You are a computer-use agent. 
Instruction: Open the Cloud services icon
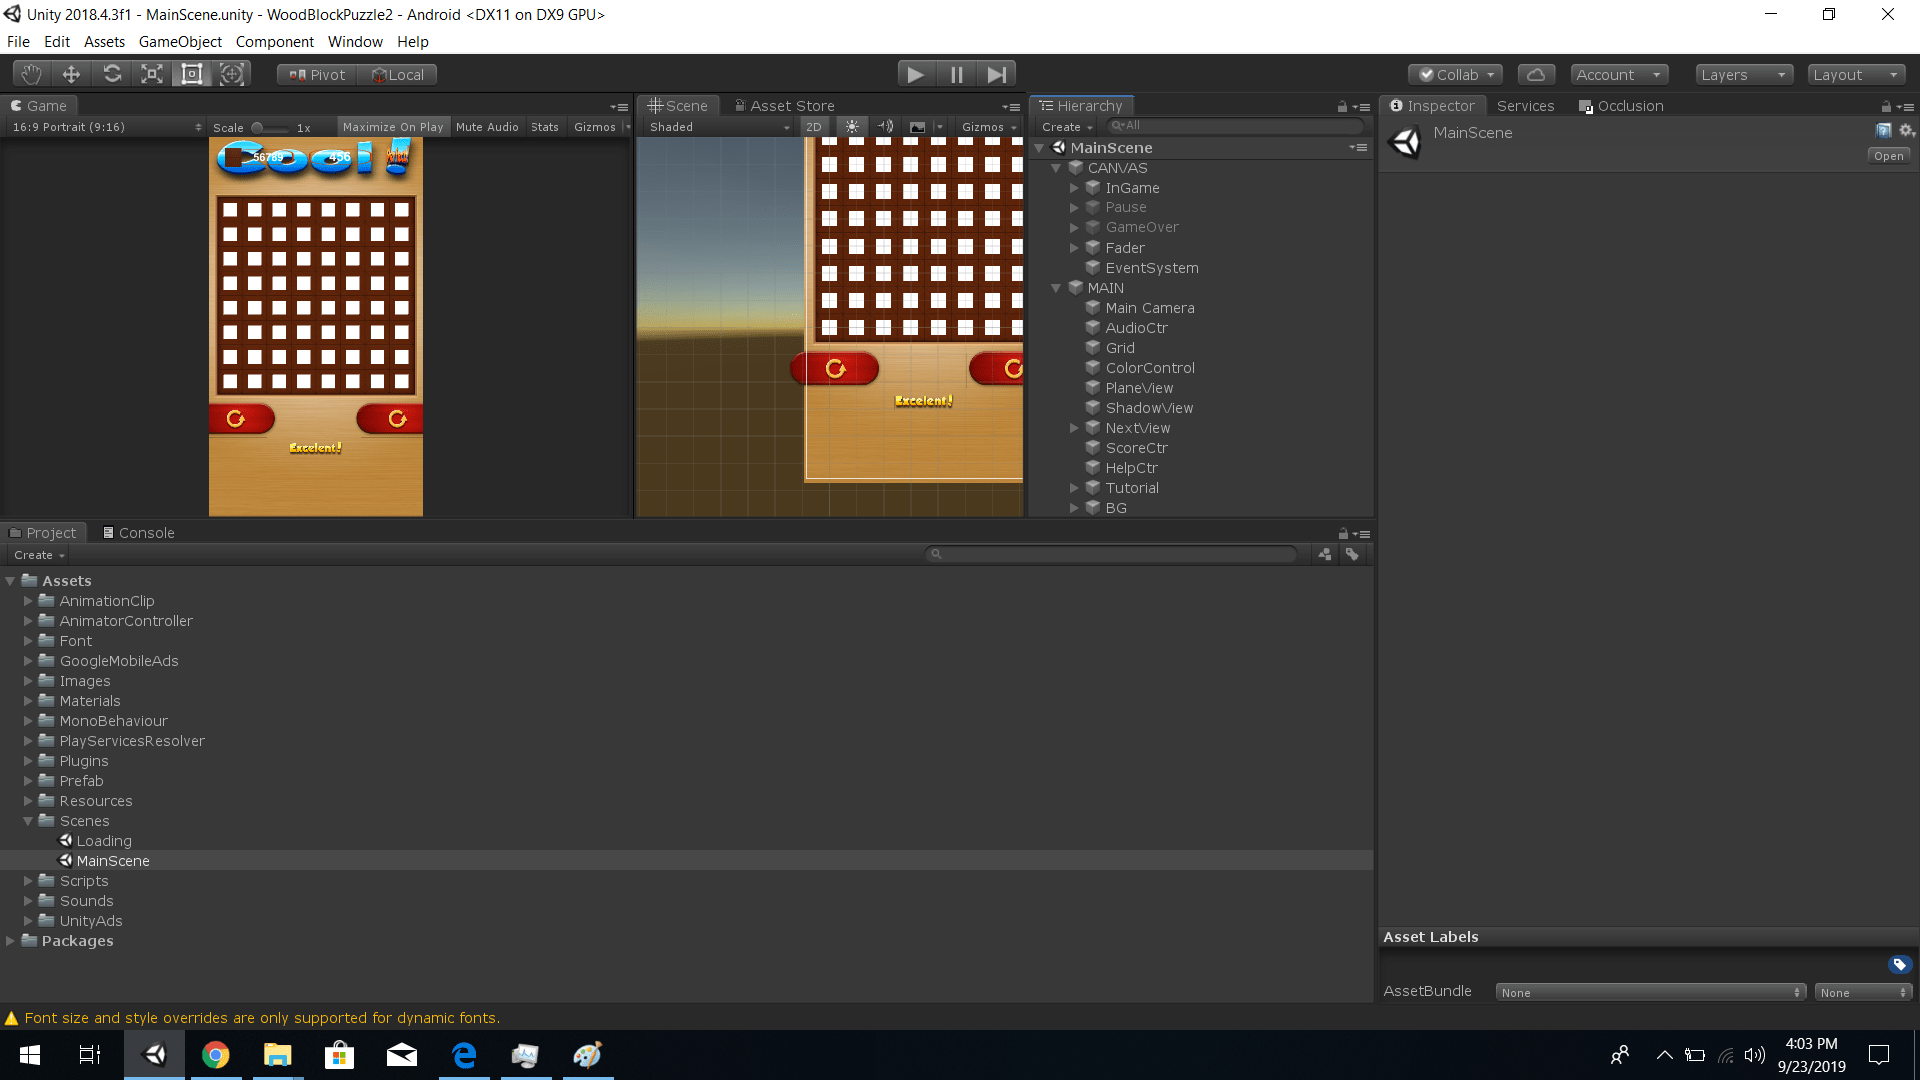pos(1536,75)
